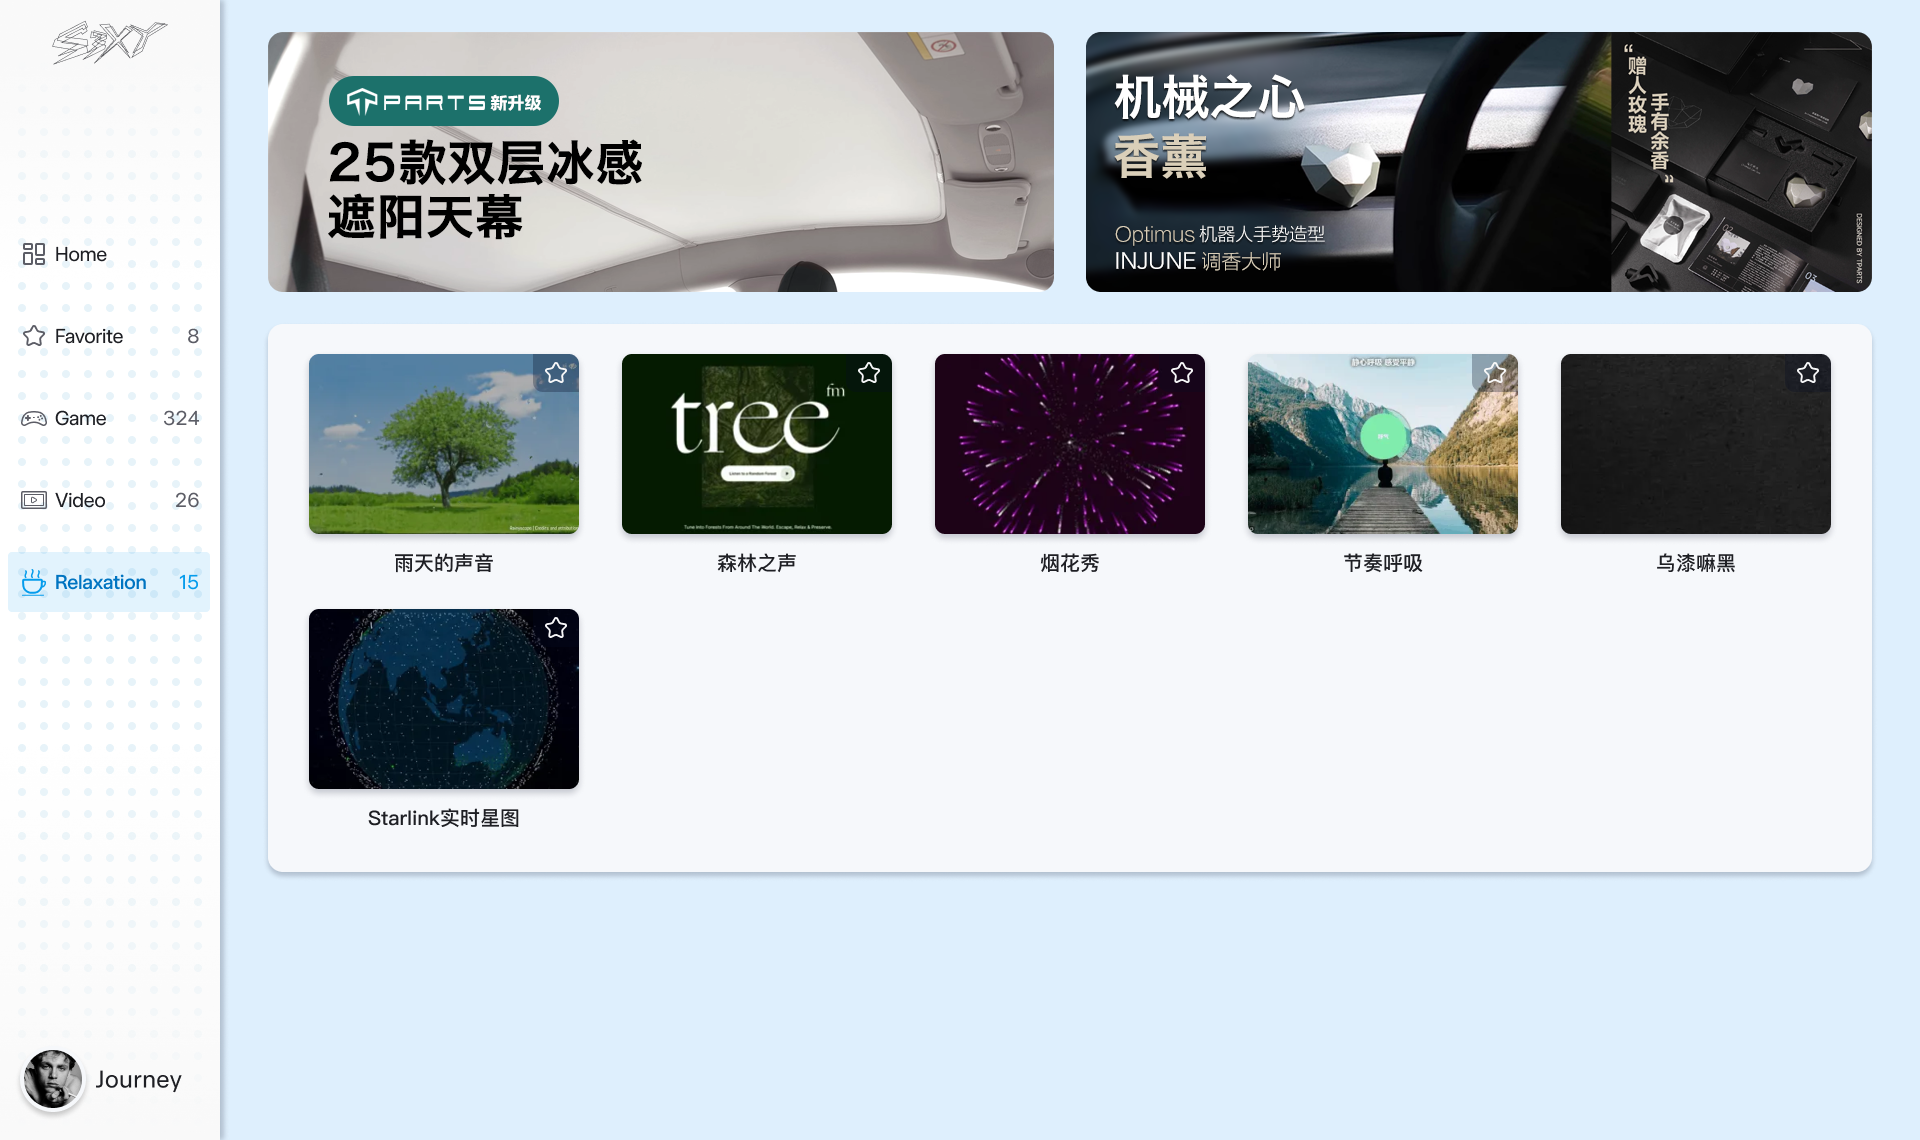Image resolution: width=1920 pixels, height=1140 pixels.
Task: Click the Video count 26
Action: (x=187, y=500)
